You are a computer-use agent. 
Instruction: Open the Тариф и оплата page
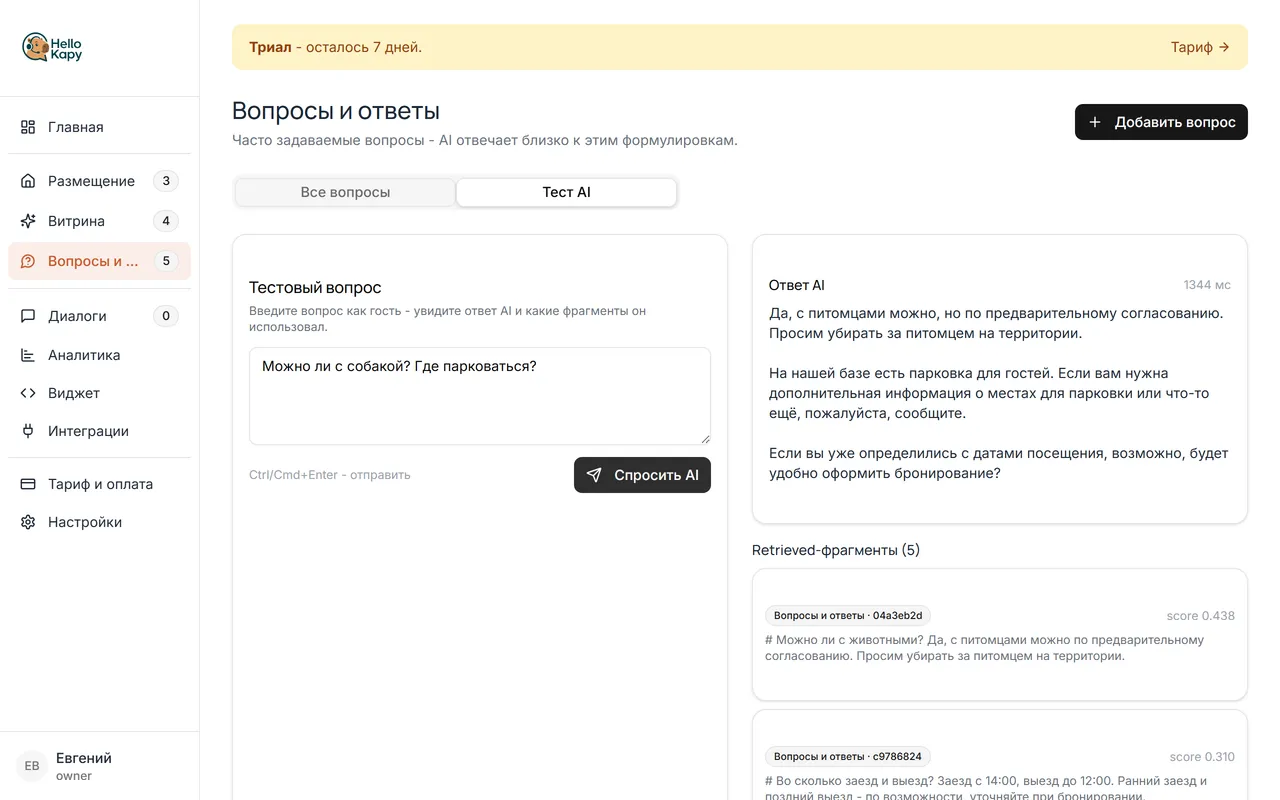tap(99, 484)
